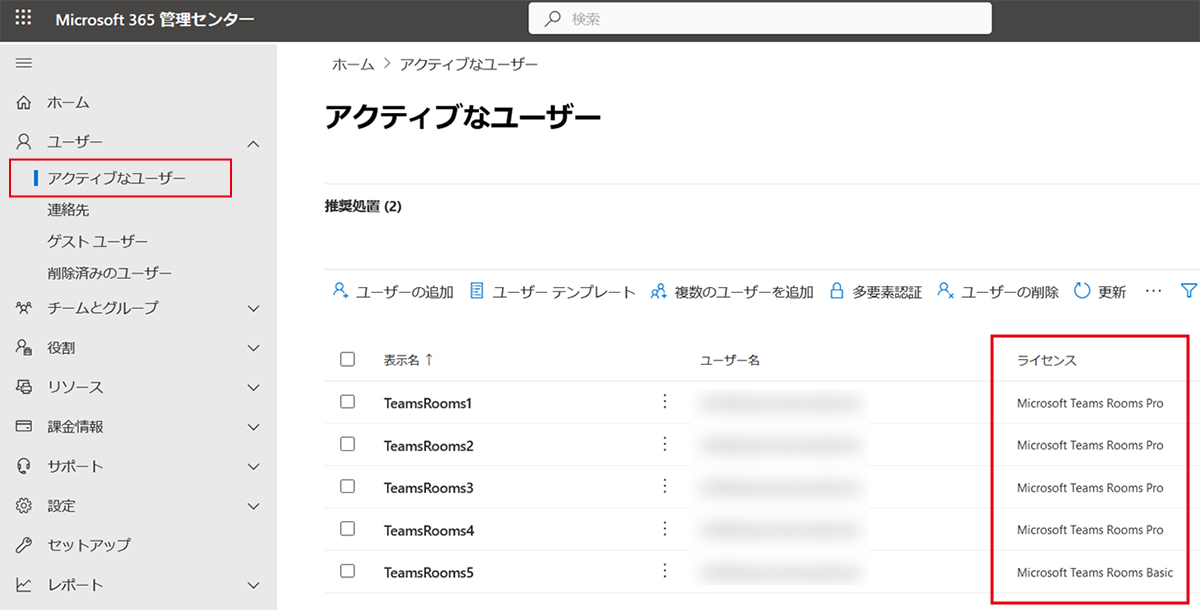Open the TeamsRooms5 user entry
Image resolution: width=1200 pixels, height=610 pixels.
[429, 573]
